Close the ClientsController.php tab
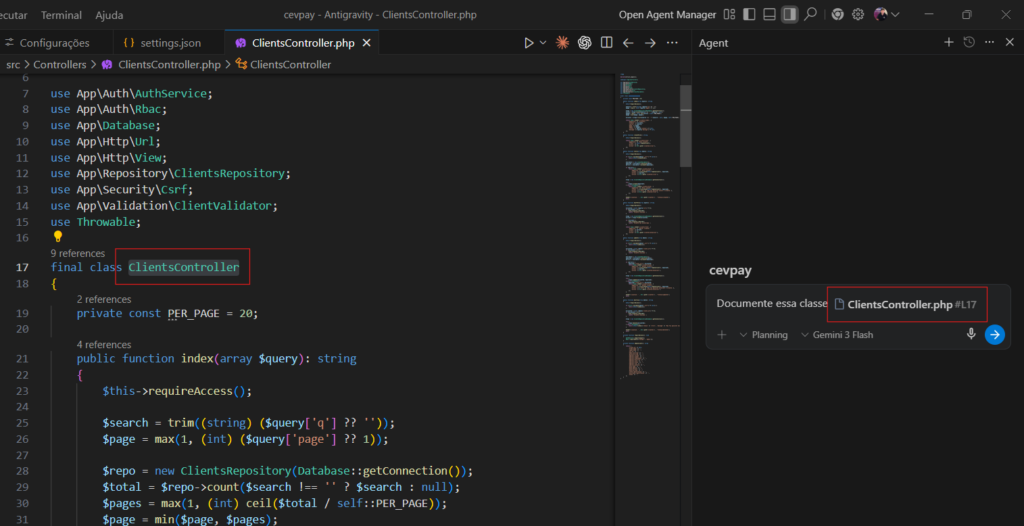 coord(366,43)
